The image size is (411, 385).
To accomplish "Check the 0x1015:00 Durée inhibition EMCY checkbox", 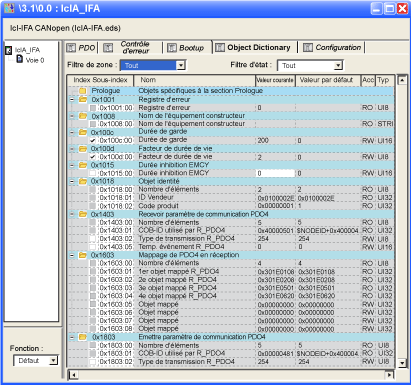I will coord(93,173).
